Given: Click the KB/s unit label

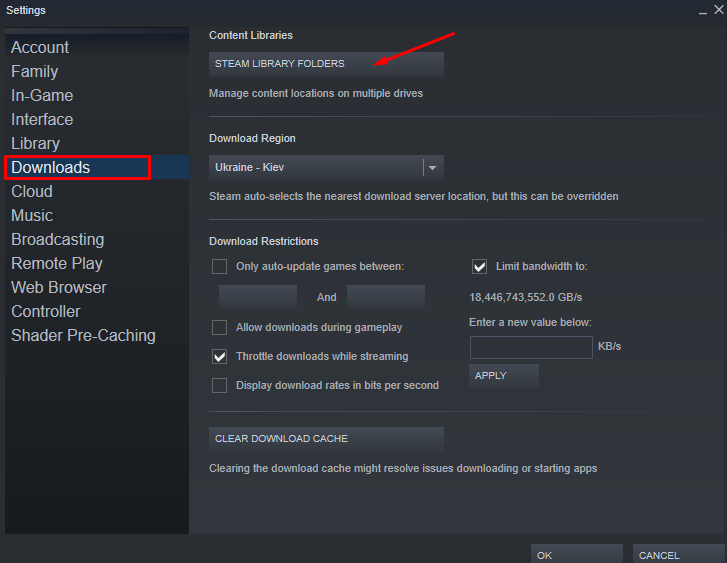Looking at the screenshot, I should [x=609, y=346].
